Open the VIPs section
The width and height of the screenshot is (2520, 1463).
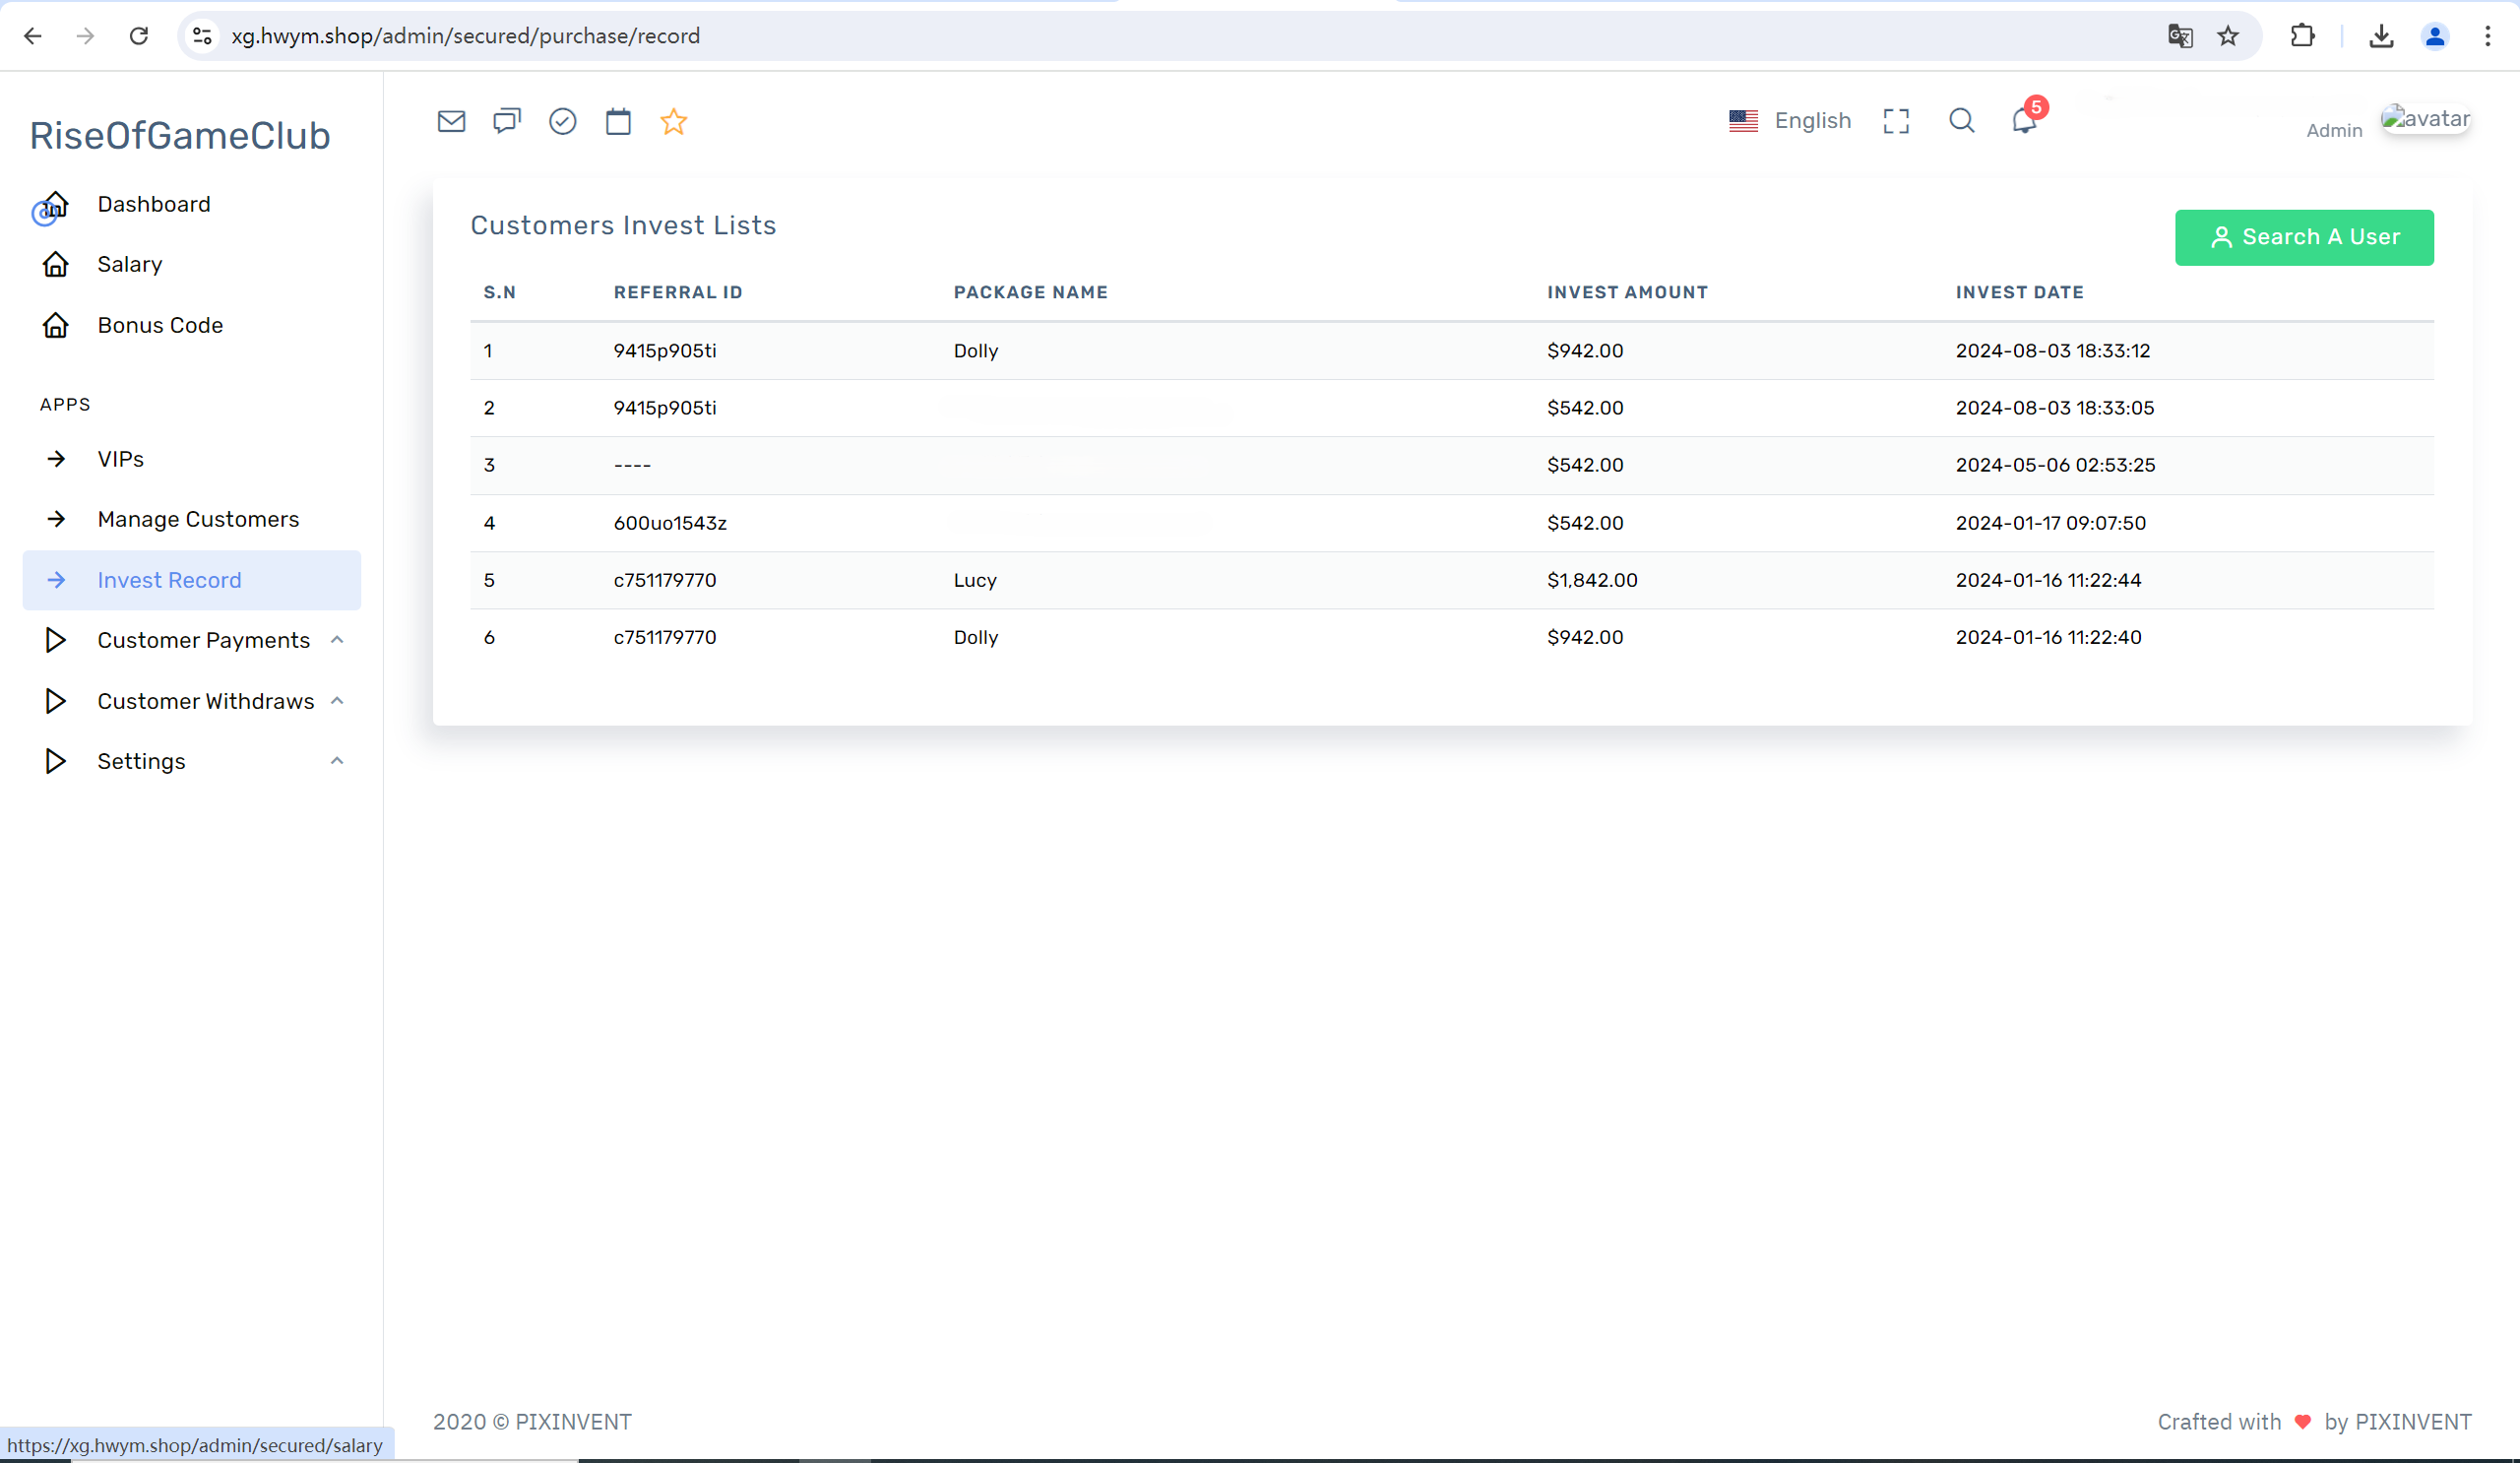(120, 459)
